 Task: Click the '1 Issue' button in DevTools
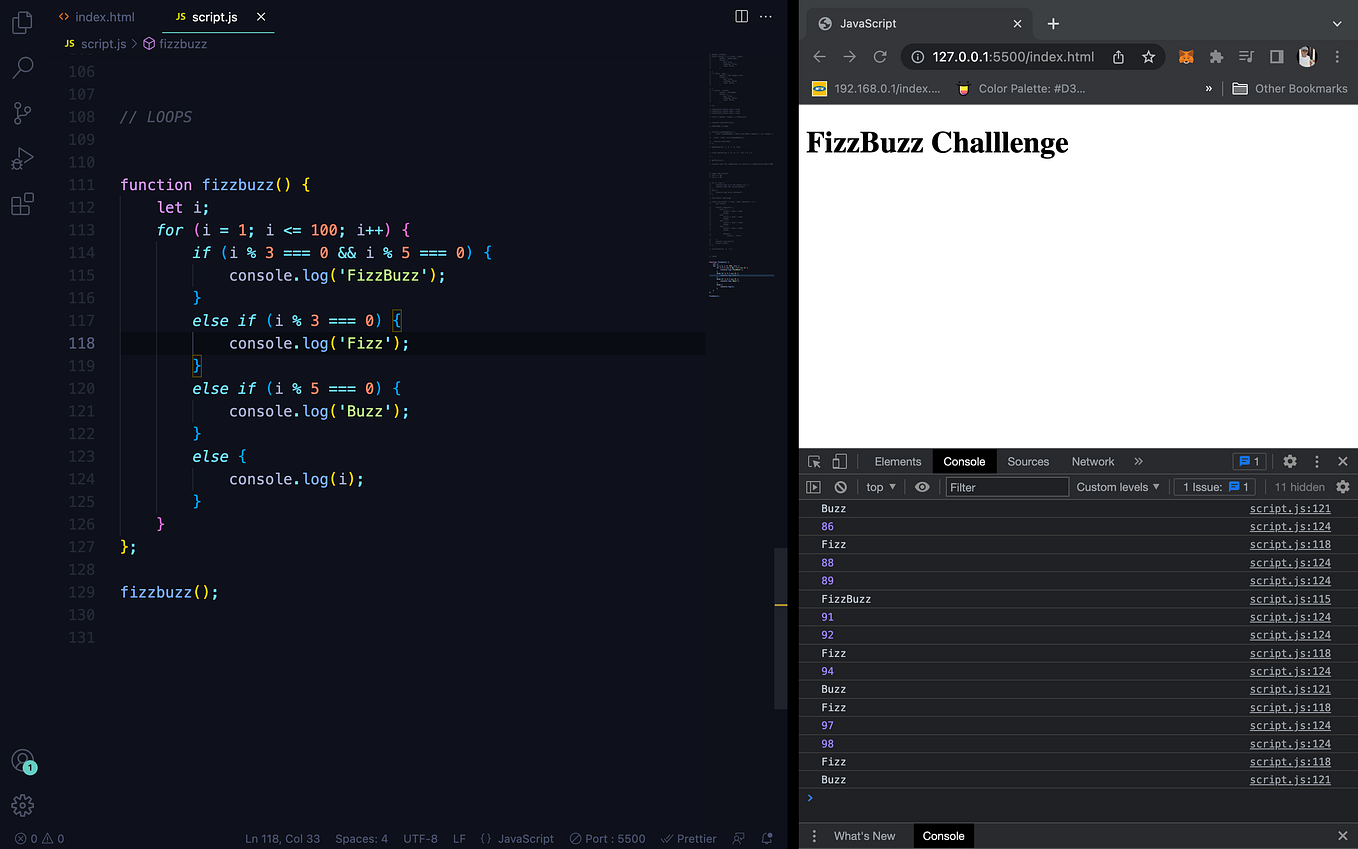coord(1213,487)
